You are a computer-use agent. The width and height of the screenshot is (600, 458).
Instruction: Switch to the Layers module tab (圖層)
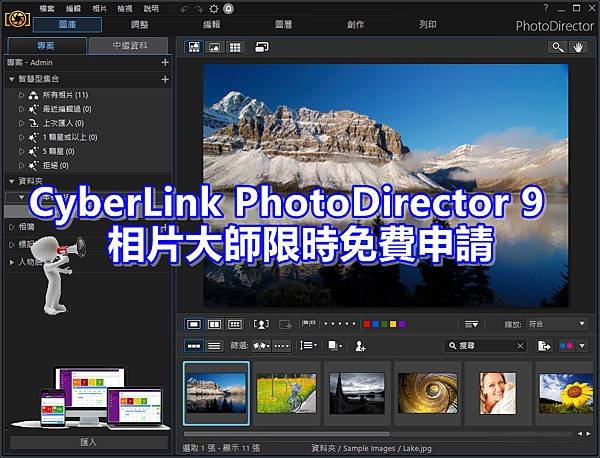284,24
